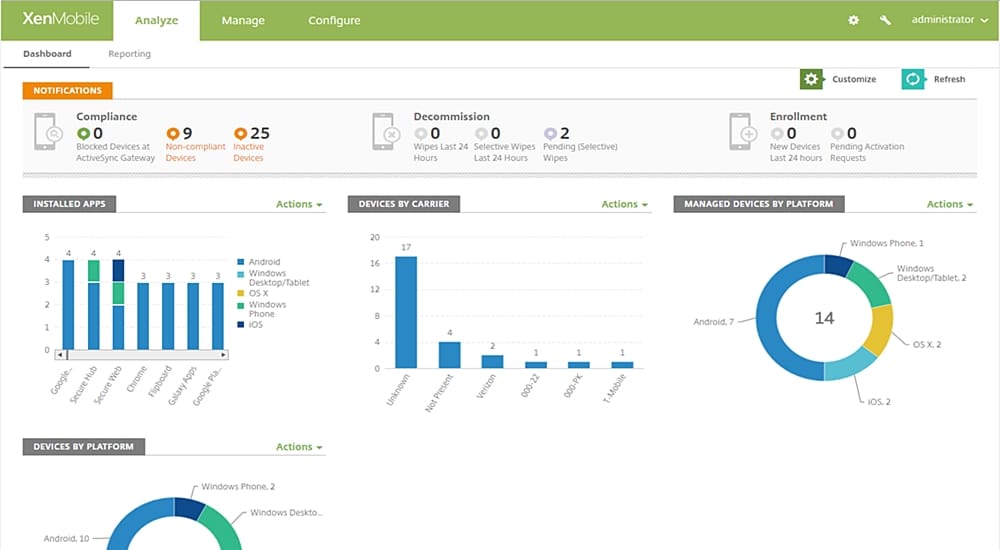Click the Inactive Devices orange marker icon
This screenshot has height=550, width=1000.
point(240,133)
